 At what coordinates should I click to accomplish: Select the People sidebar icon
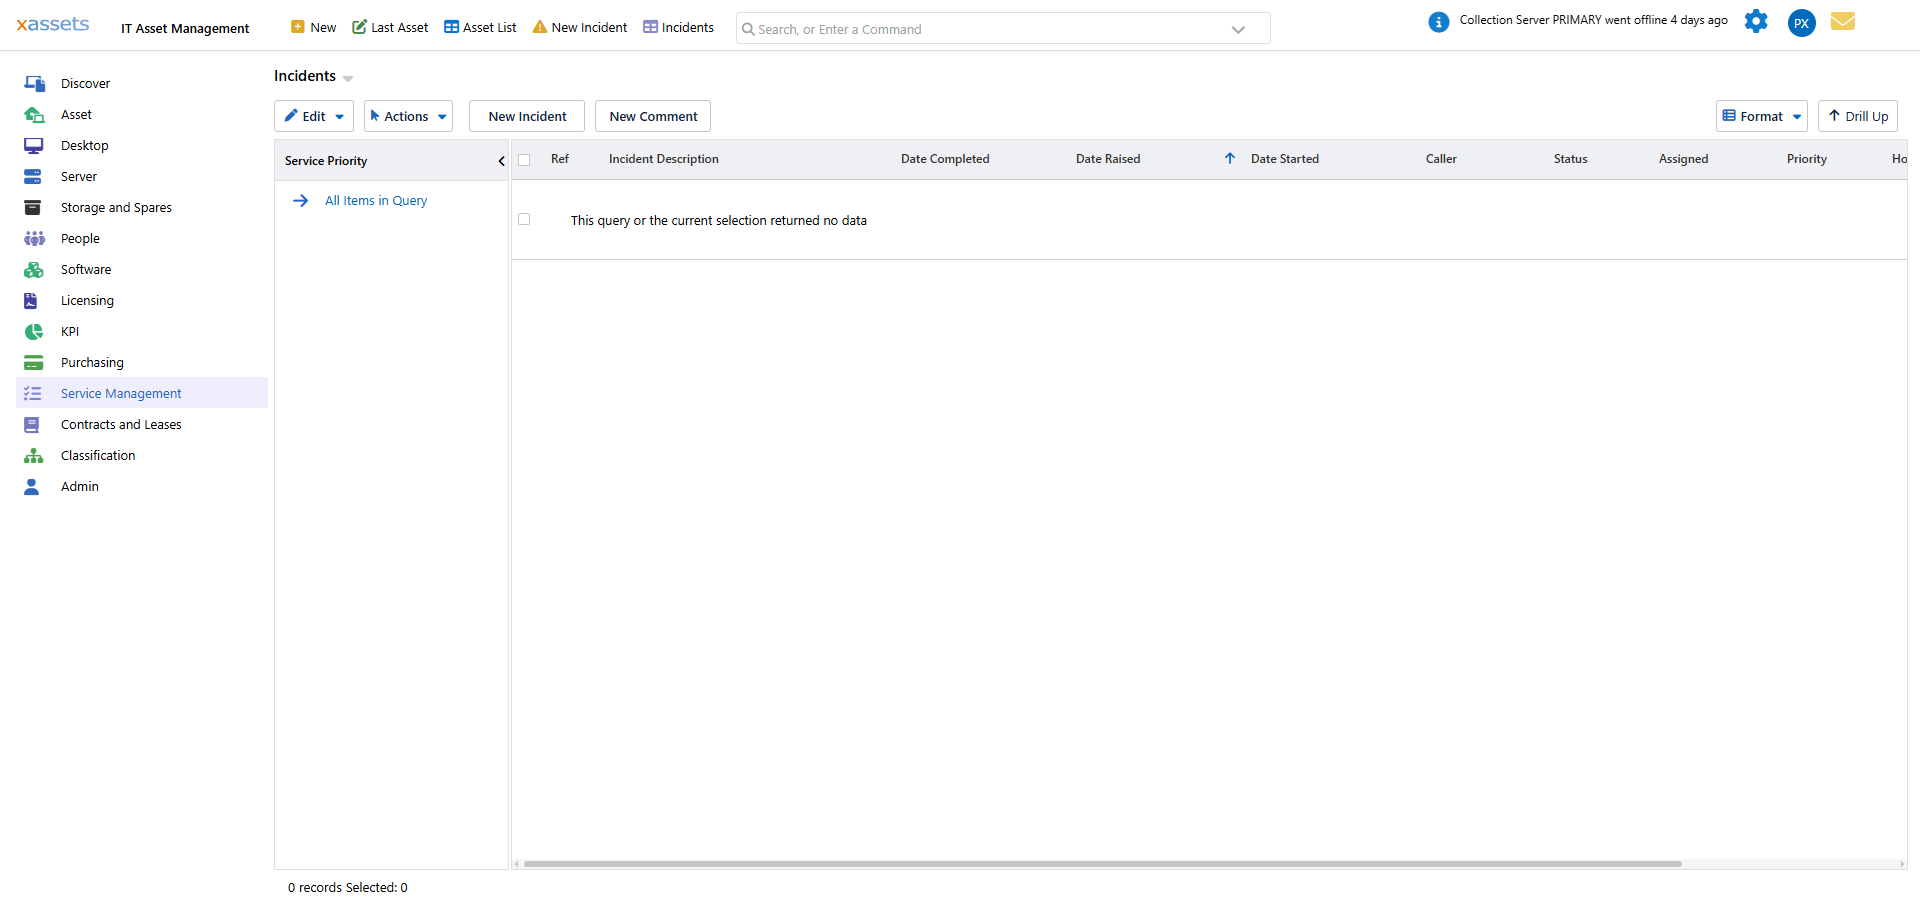click(34, 238)
